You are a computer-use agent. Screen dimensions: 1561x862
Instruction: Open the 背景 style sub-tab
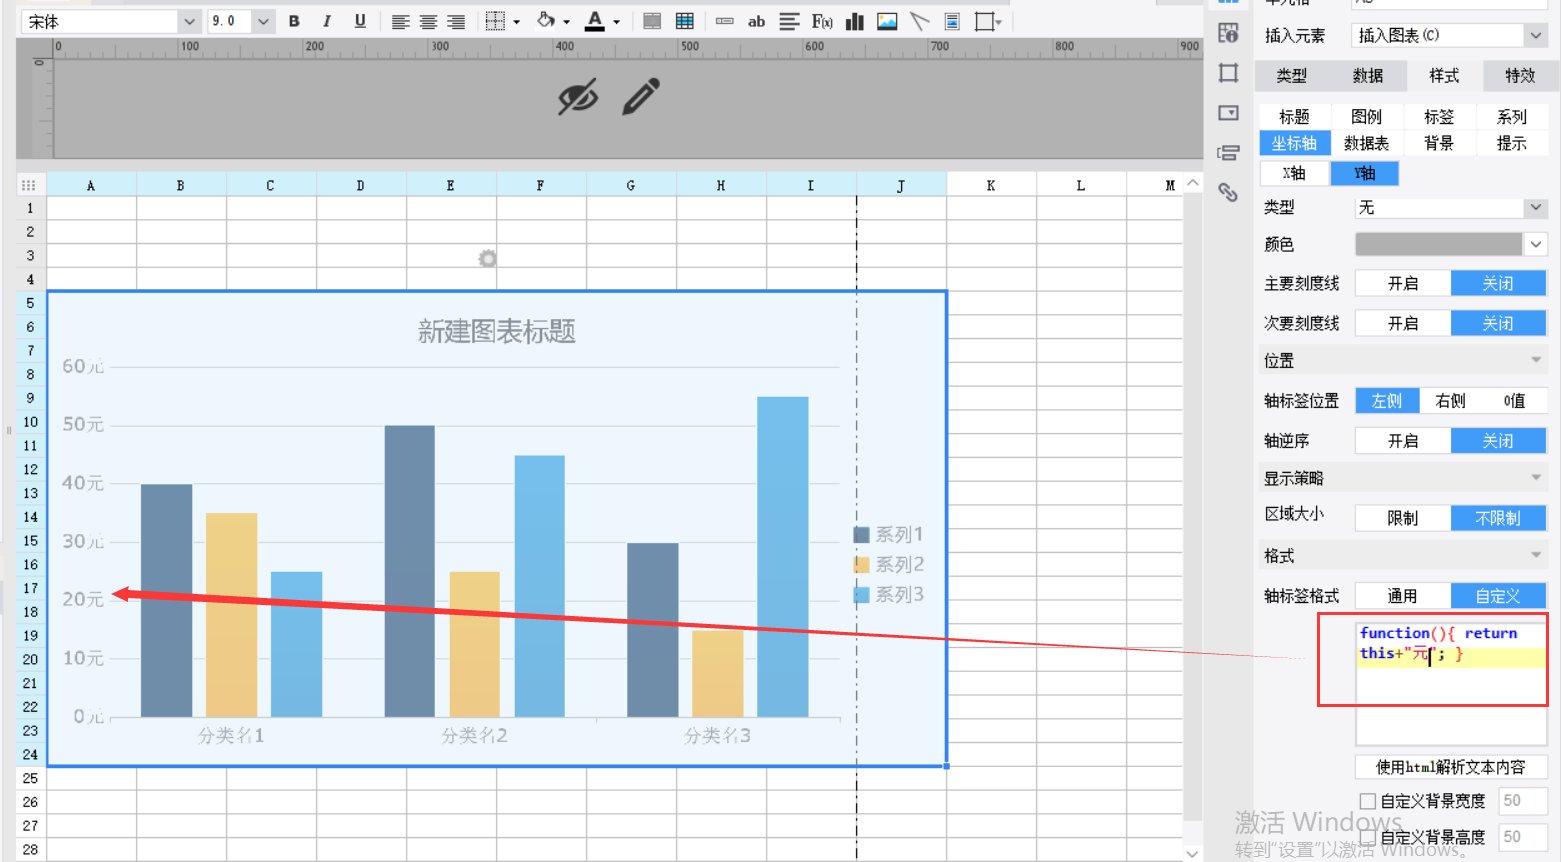[1439, 144]
